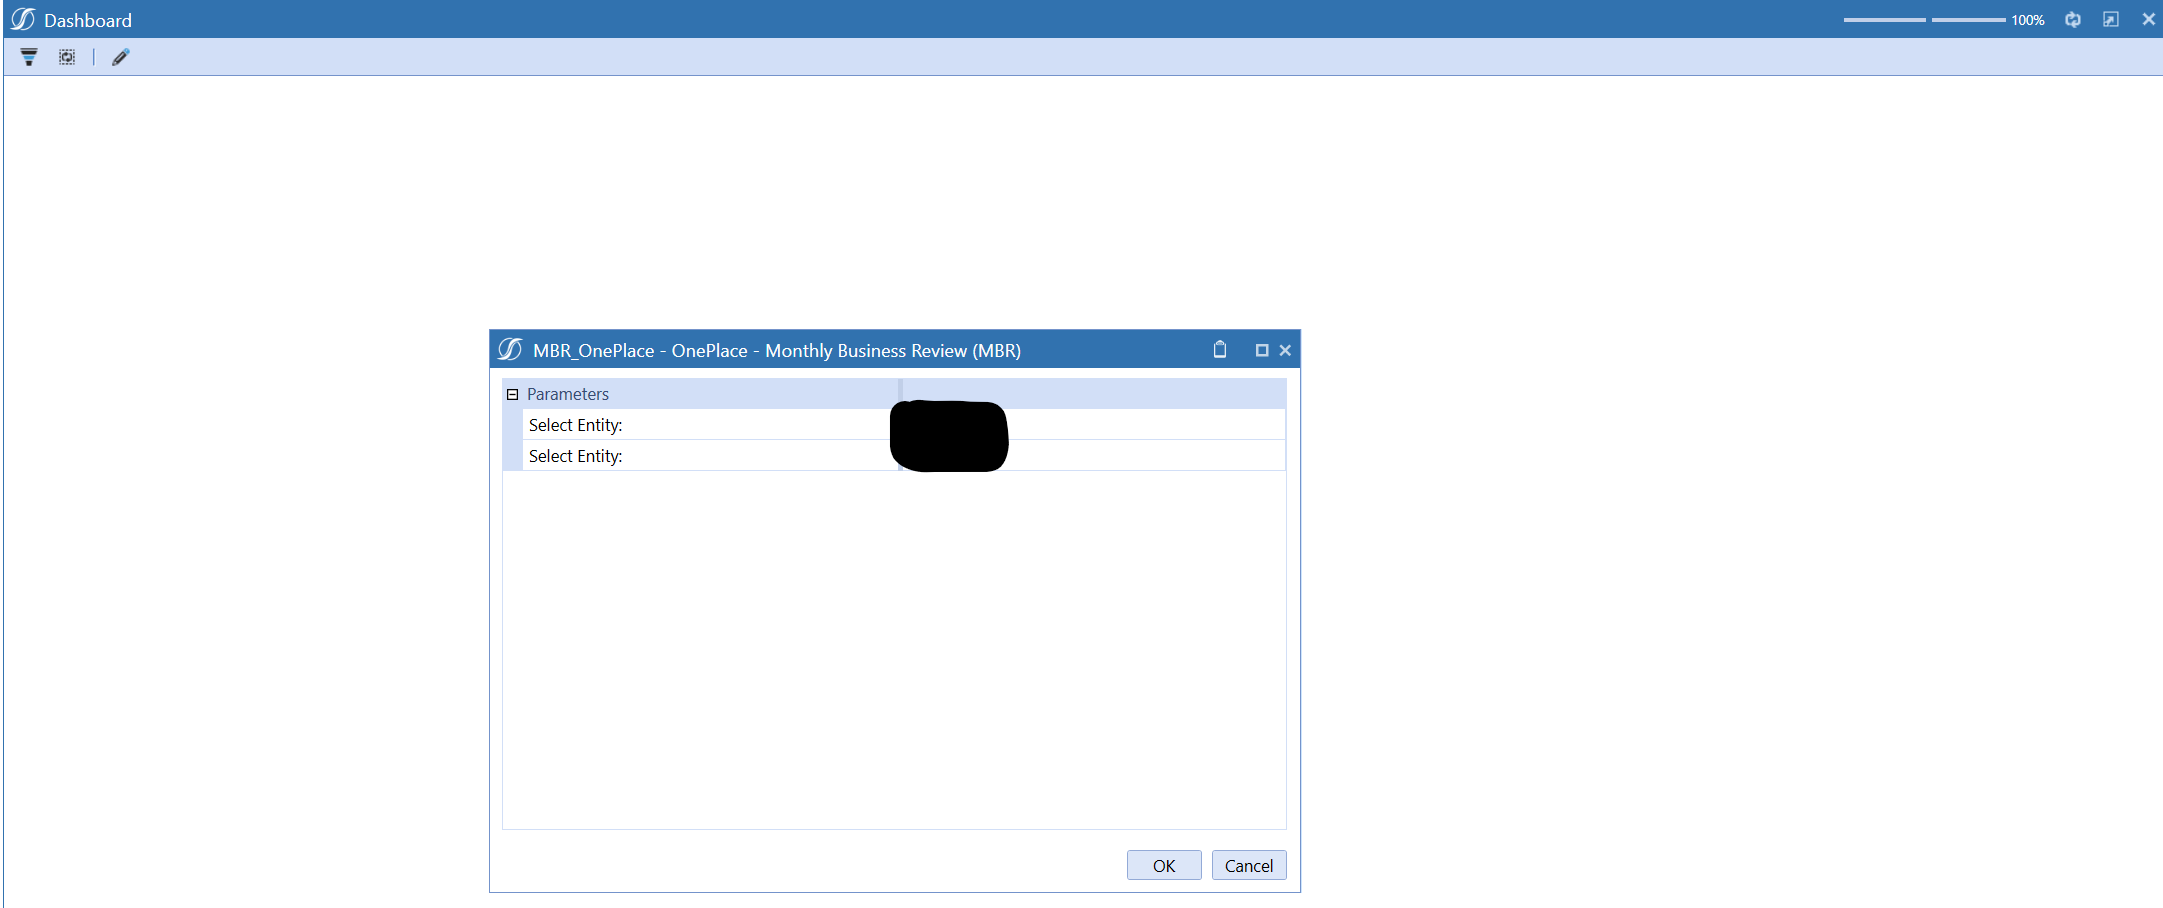The width and height of the screenshot is (2163, 908).
Task: Confirm parameters with the OK button
Action: [1163, 865]
